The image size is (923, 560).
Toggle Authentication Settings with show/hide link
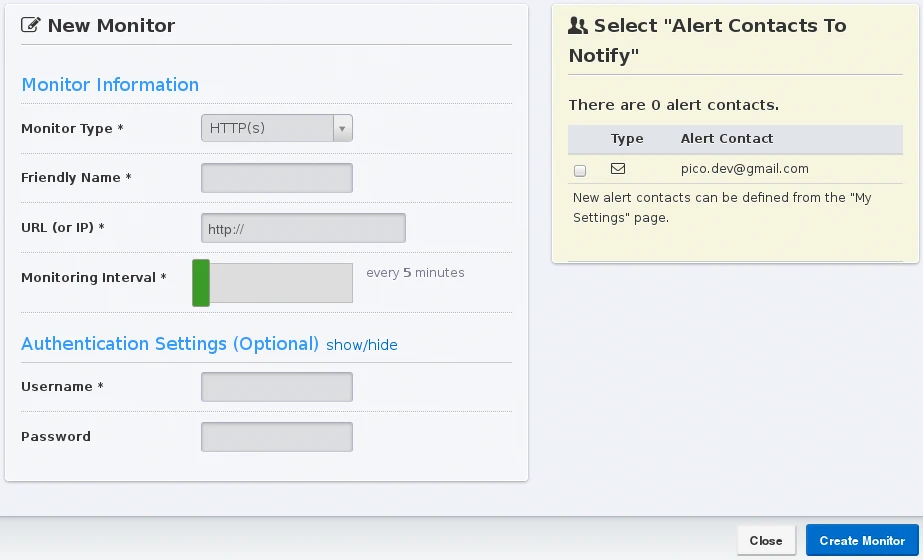(x=362, y=345)
